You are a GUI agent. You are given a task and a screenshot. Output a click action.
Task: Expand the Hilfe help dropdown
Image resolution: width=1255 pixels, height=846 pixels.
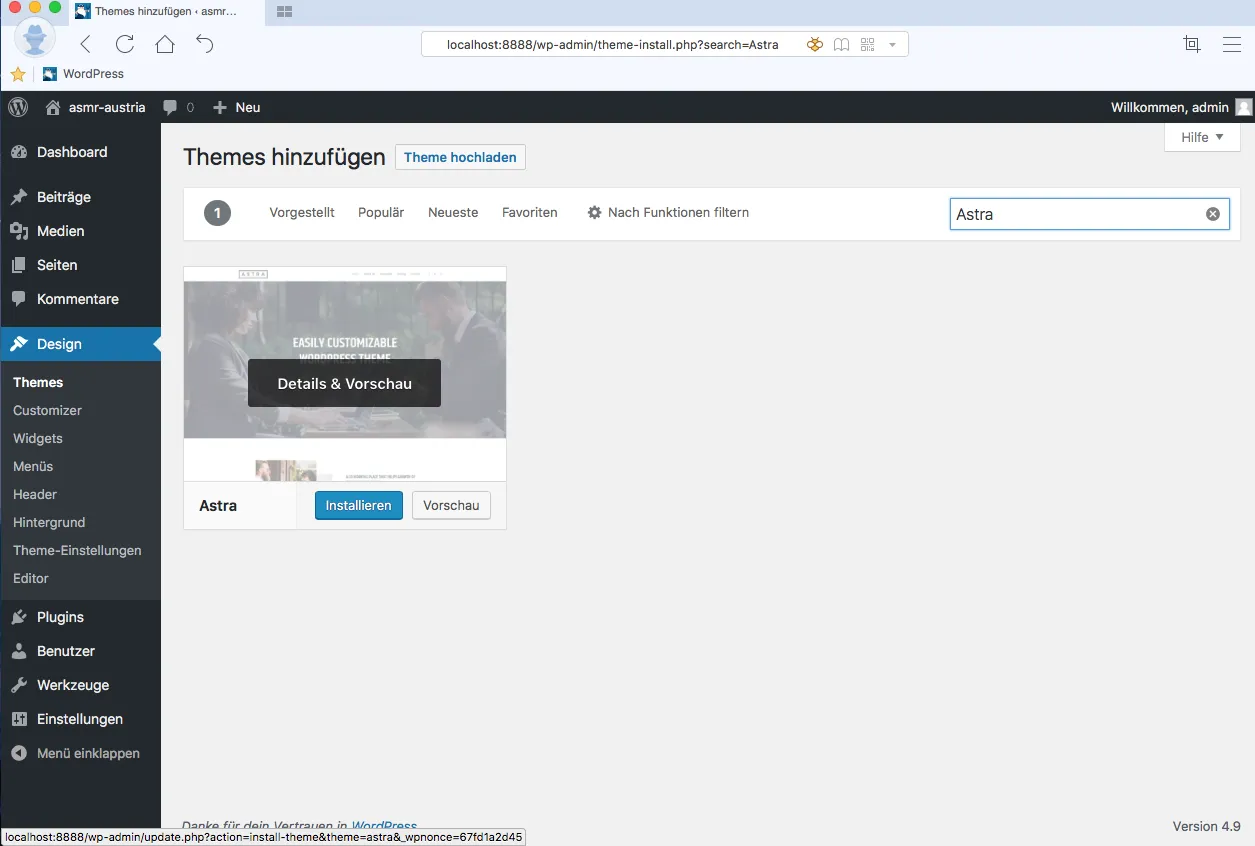(x=1202, y=137)
